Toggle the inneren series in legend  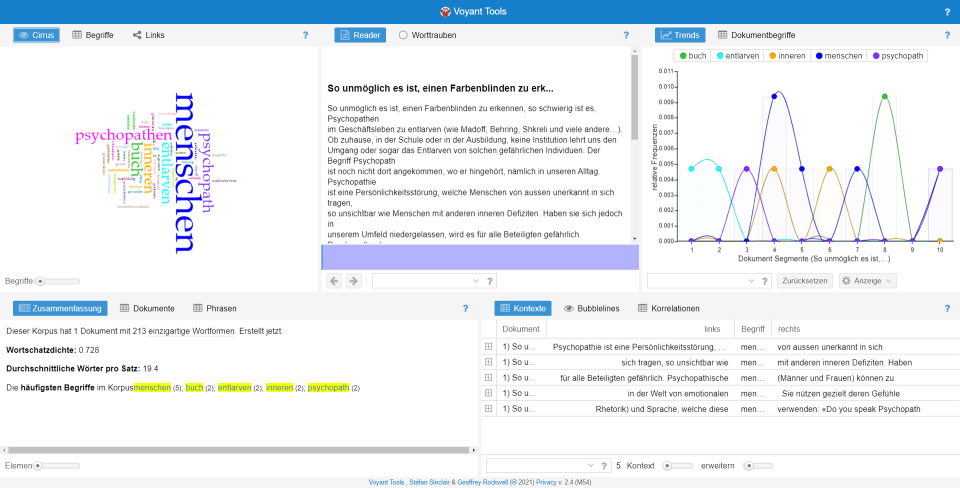pos(787,56)
